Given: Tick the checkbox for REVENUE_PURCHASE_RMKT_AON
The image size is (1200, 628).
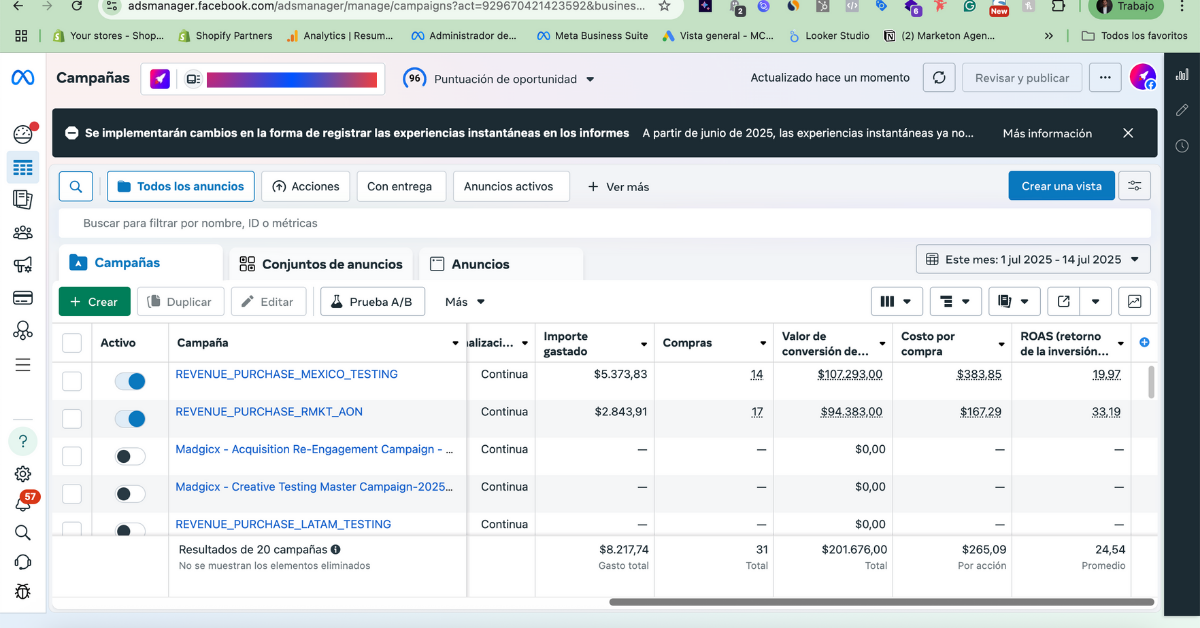Looking at the screenshot, I should pyautogui.click(x=72, y=418).
